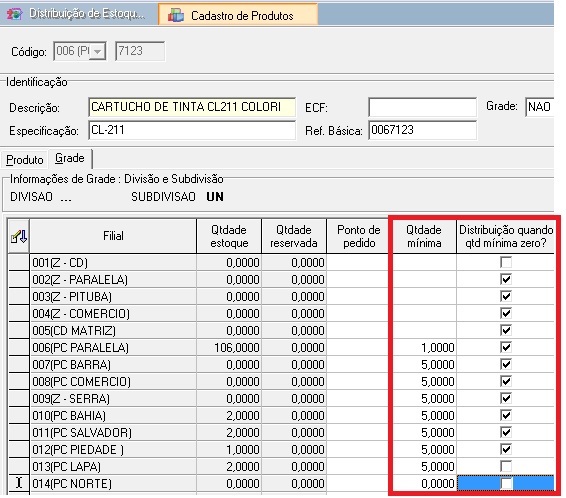This screenshot has height=498, width=566.
Task: Check distribution for 014(PC NORTE)
Action: pyautogui.click(x=506, y=483)
